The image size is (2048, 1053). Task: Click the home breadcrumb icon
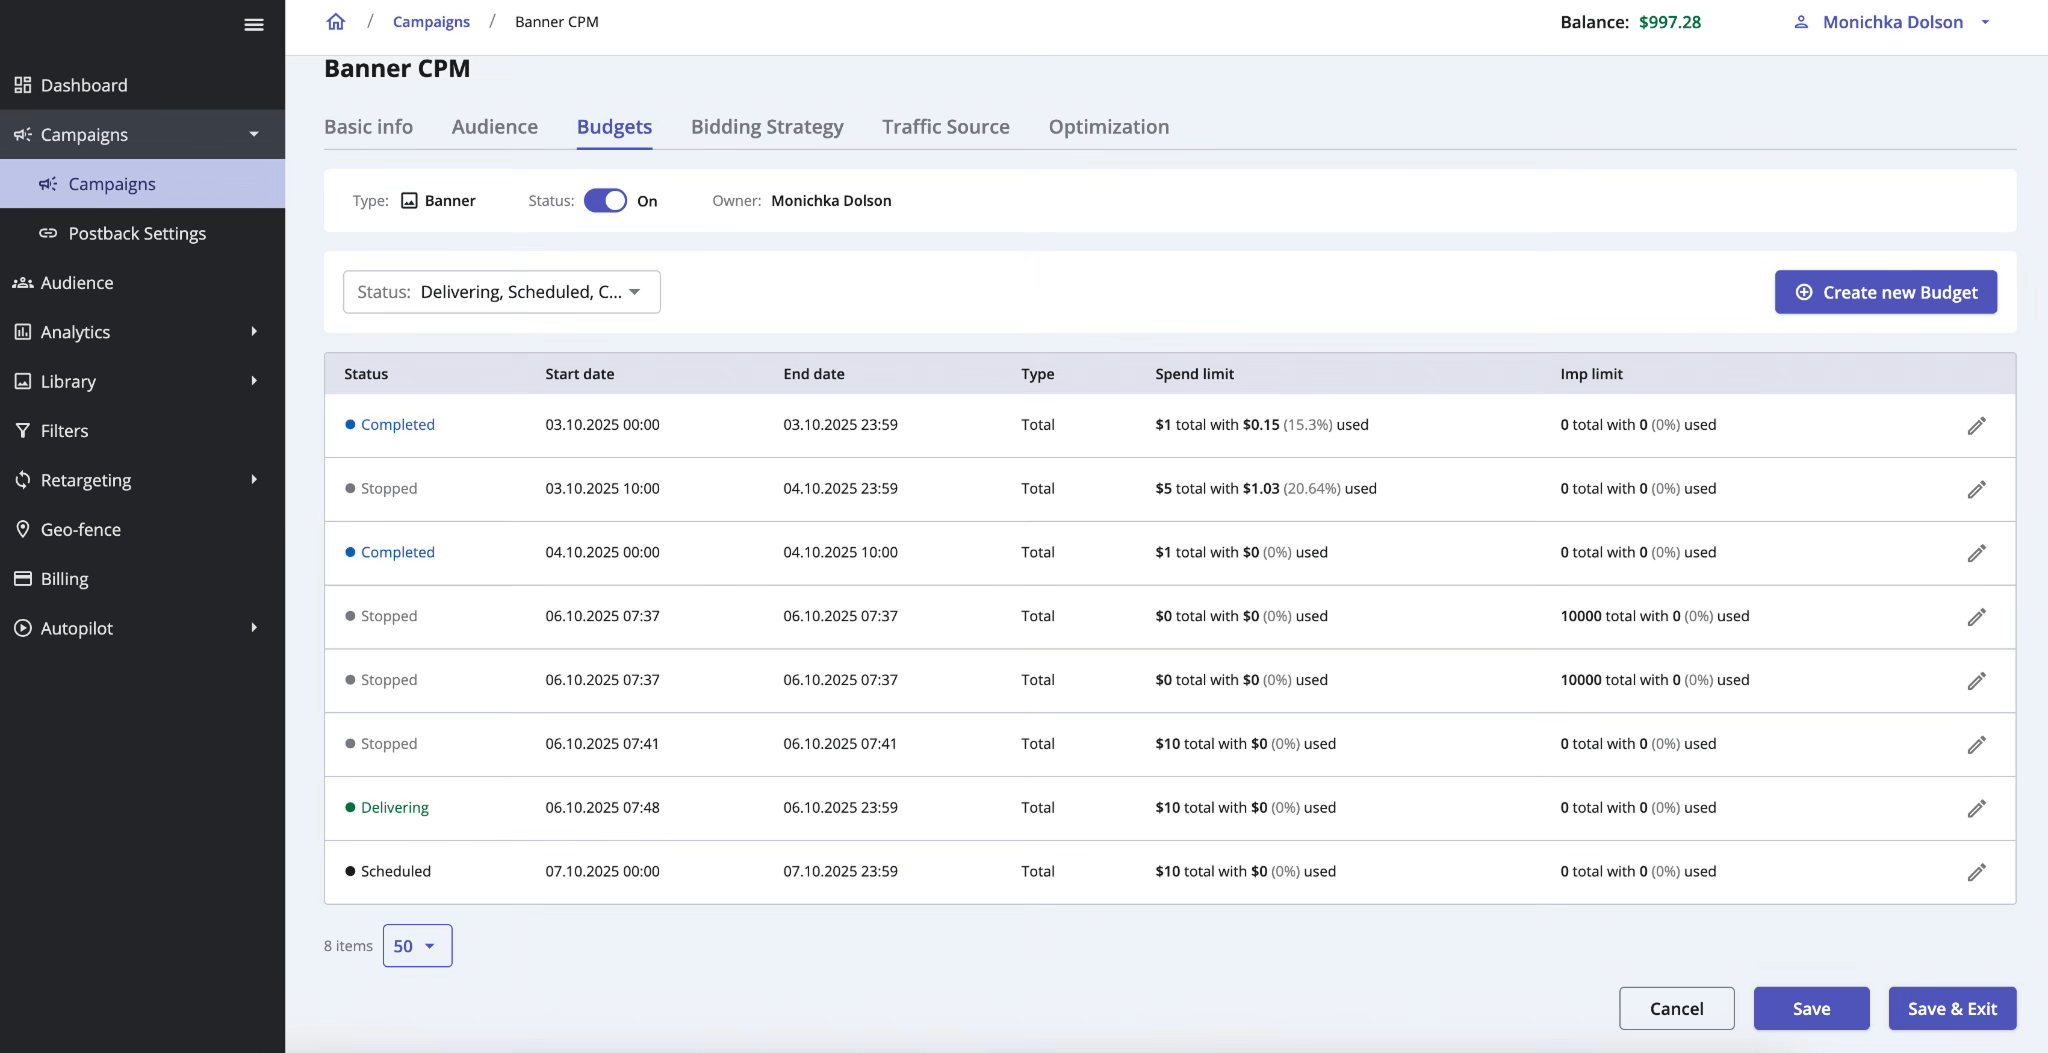point(335,21)
